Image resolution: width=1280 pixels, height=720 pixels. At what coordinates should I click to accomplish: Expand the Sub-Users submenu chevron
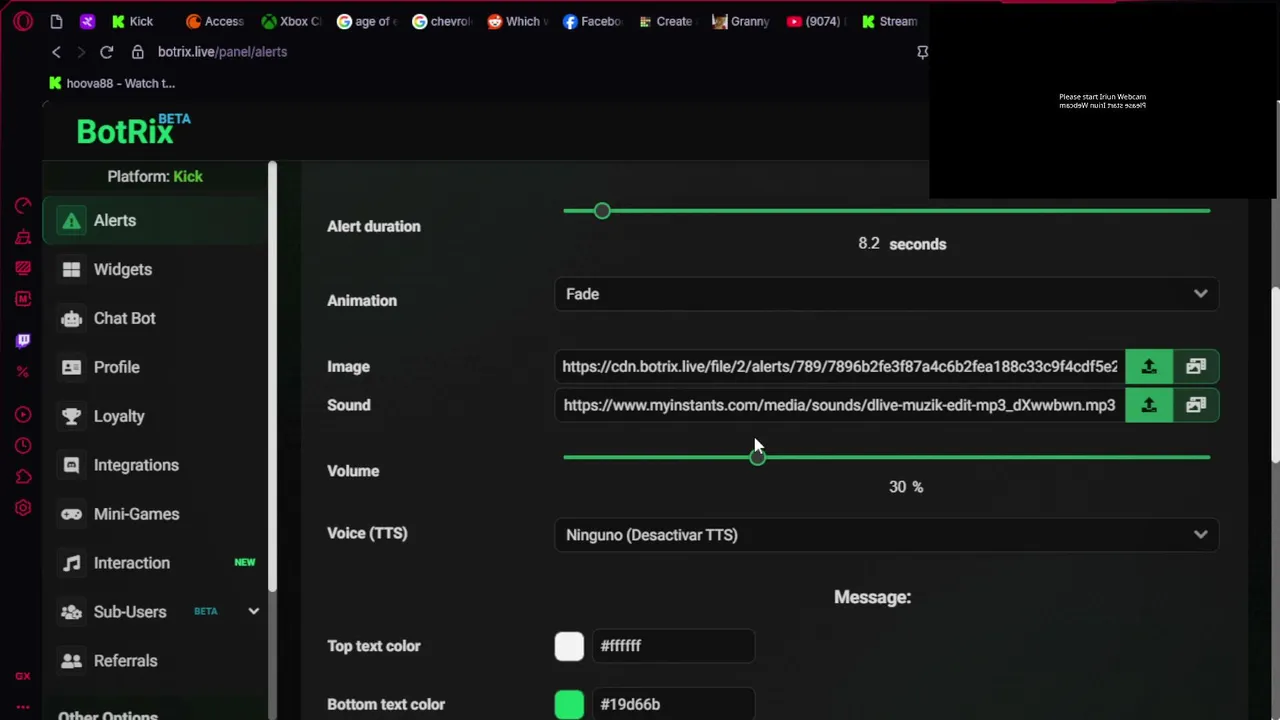pos(253,611)
